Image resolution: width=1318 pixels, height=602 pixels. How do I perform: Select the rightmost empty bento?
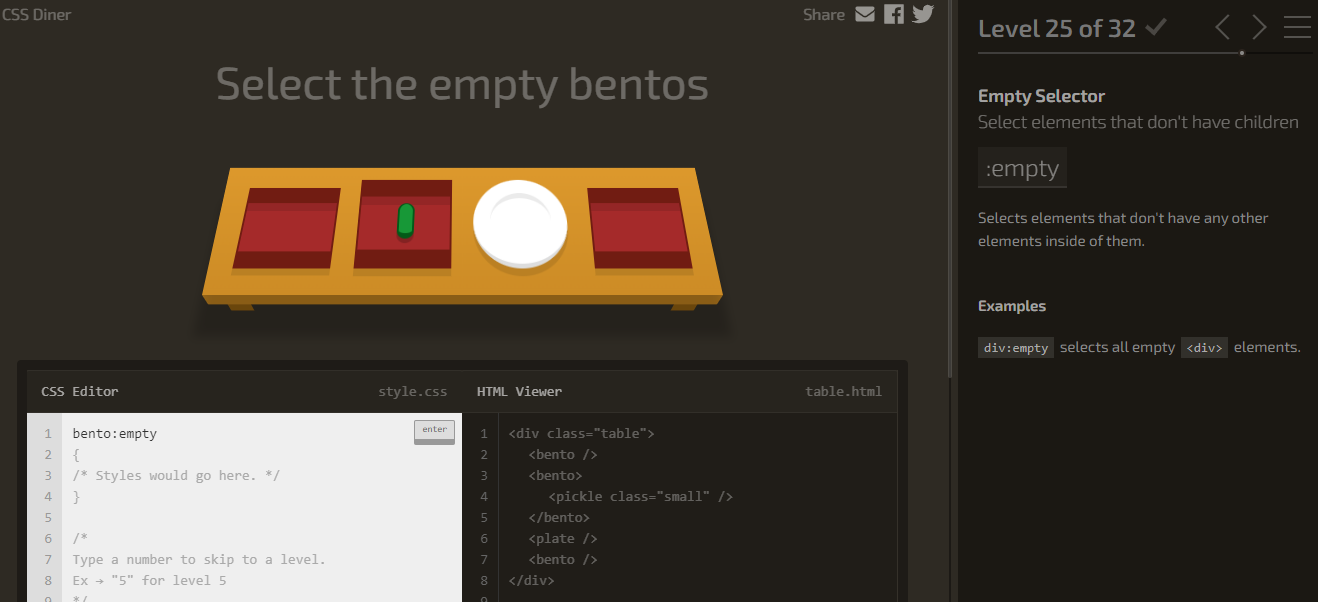[x=639, y=229]
